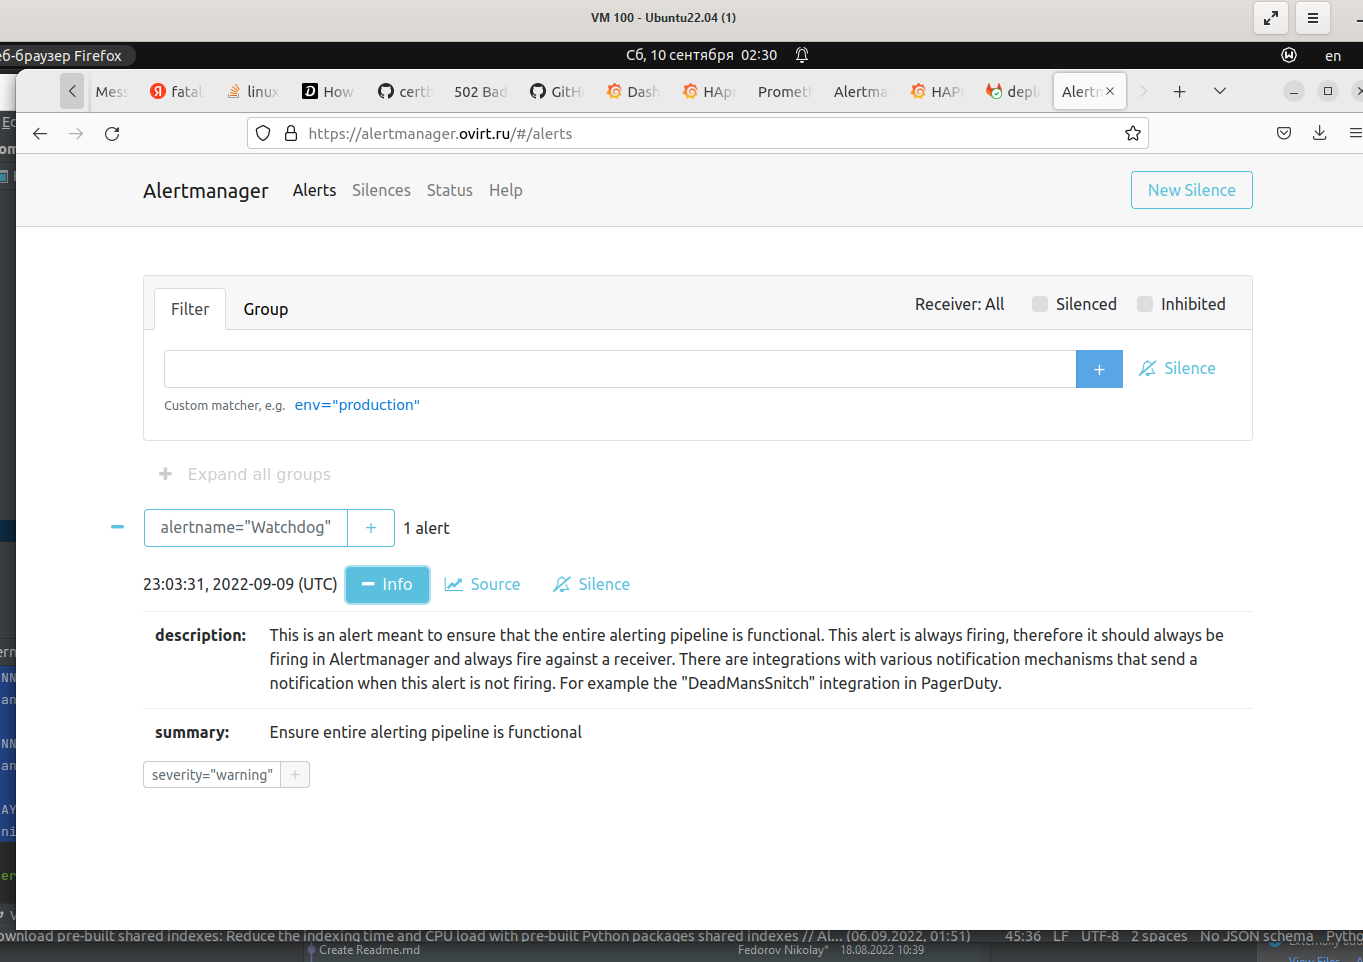The height and width of the screenshot is (962, 1363).
Task: Switch to the Prometheus browser tab
Action: click(x=784, y=91)
